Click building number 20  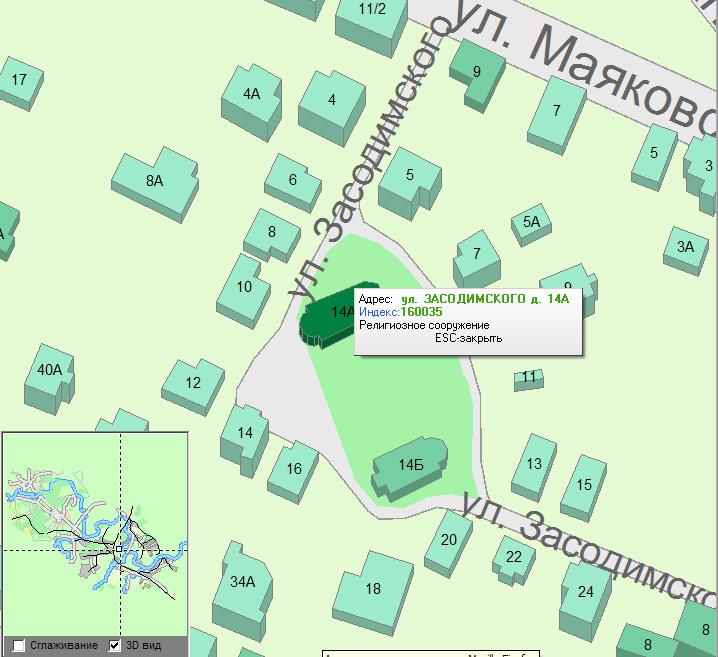(448, 540)
